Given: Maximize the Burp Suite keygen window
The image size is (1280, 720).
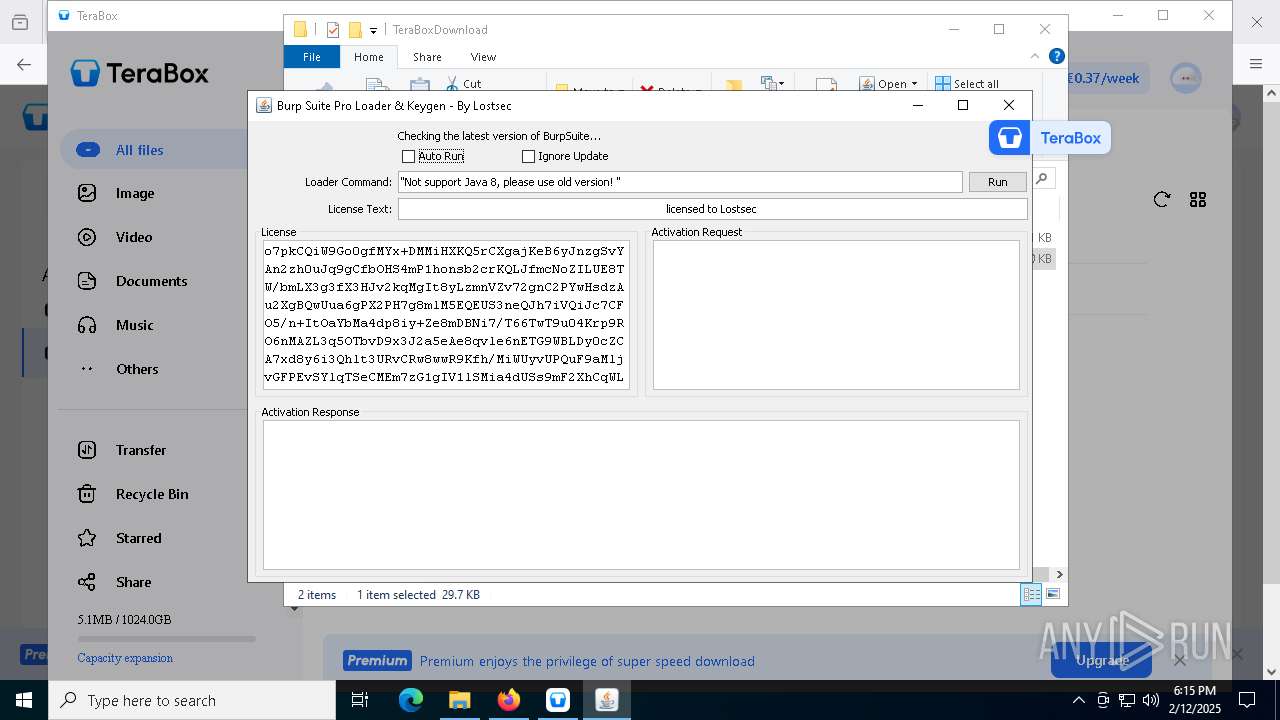Looking at the screenshot, I should [x=962, y=105].
